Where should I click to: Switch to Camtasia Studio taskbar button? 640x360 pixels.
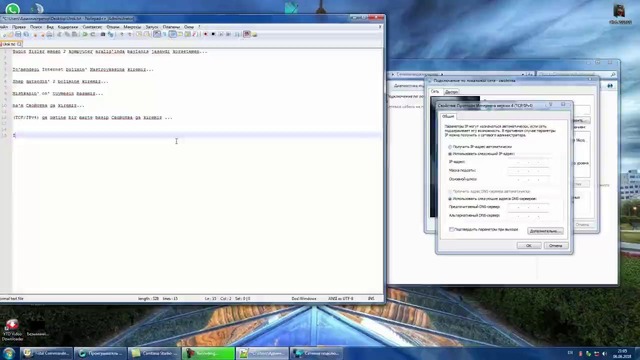click(x=154, y=353)
